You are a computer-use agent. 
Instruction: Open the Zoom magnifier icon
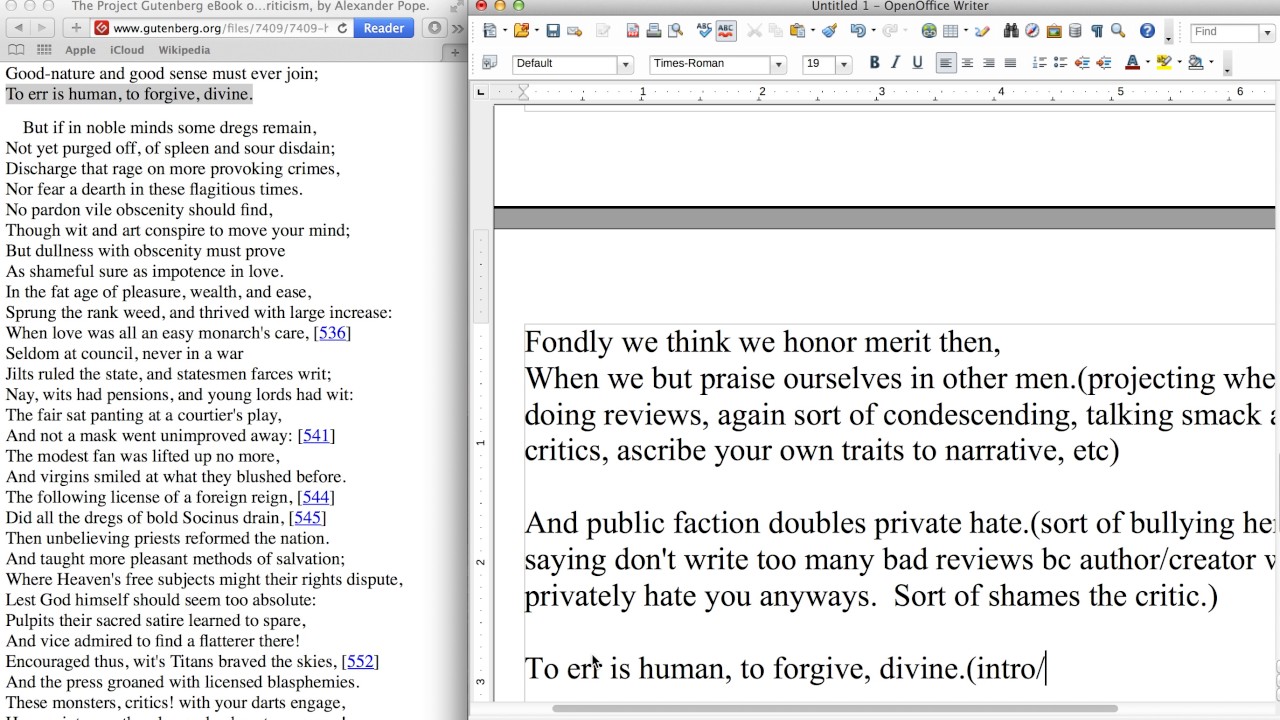coord(1118,32)
